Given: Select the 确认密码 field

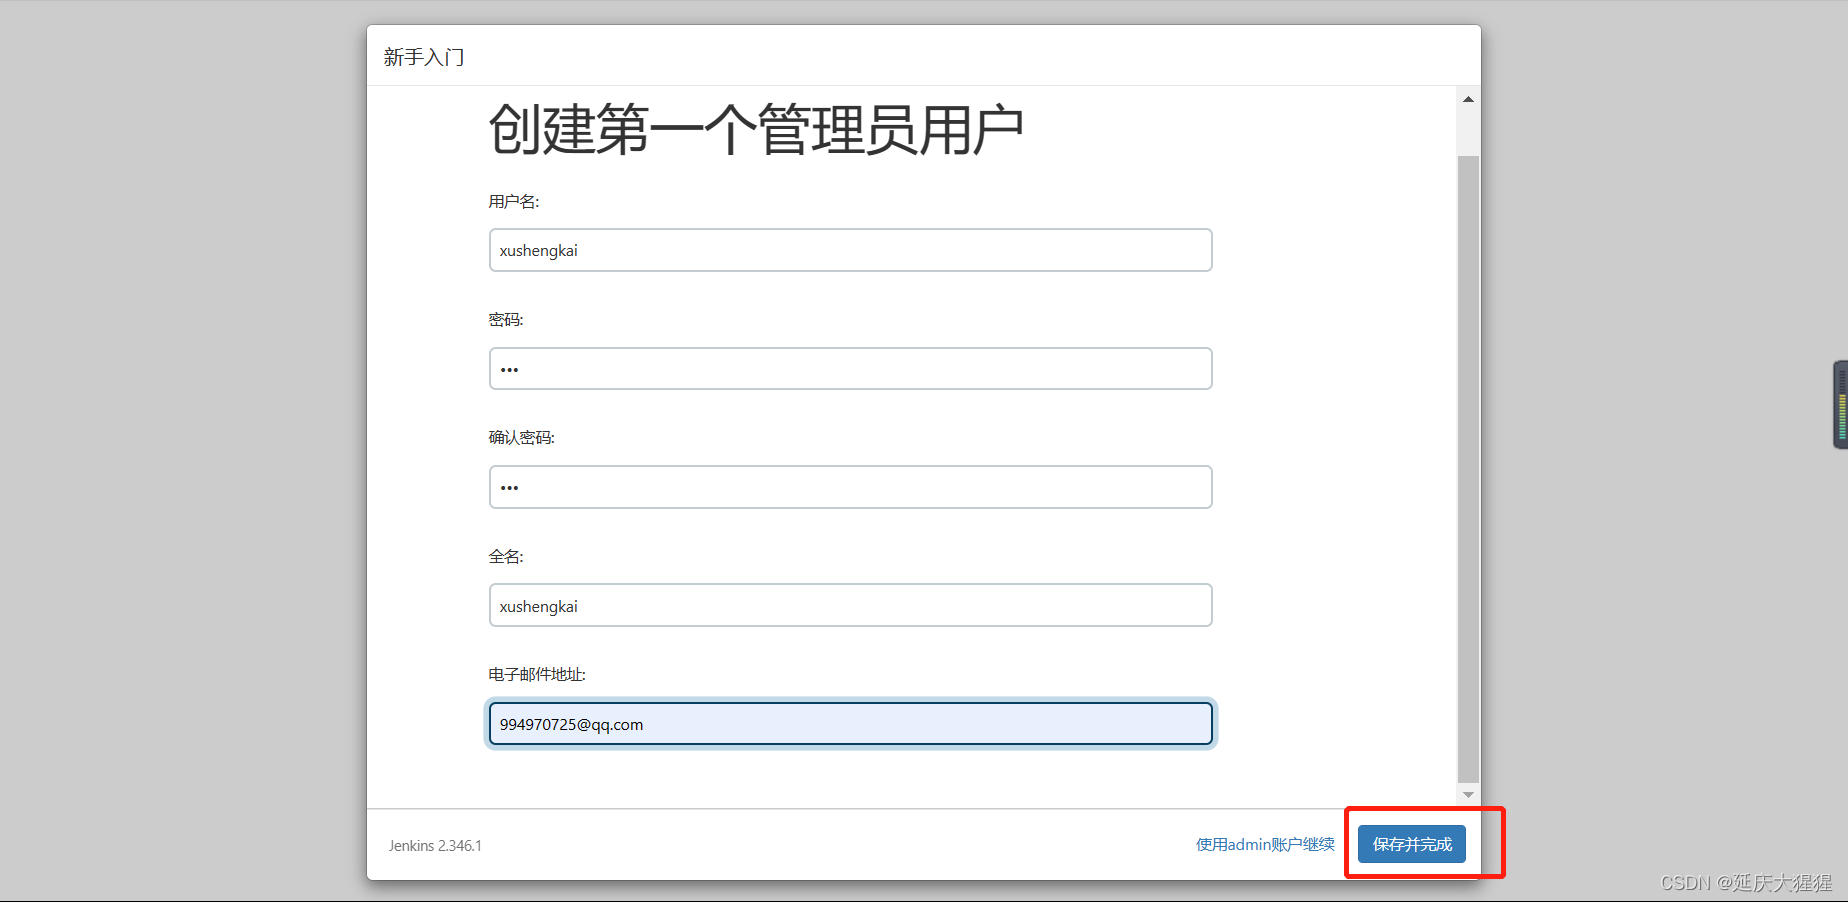Looking at the screenshot, I should (851, 487).
